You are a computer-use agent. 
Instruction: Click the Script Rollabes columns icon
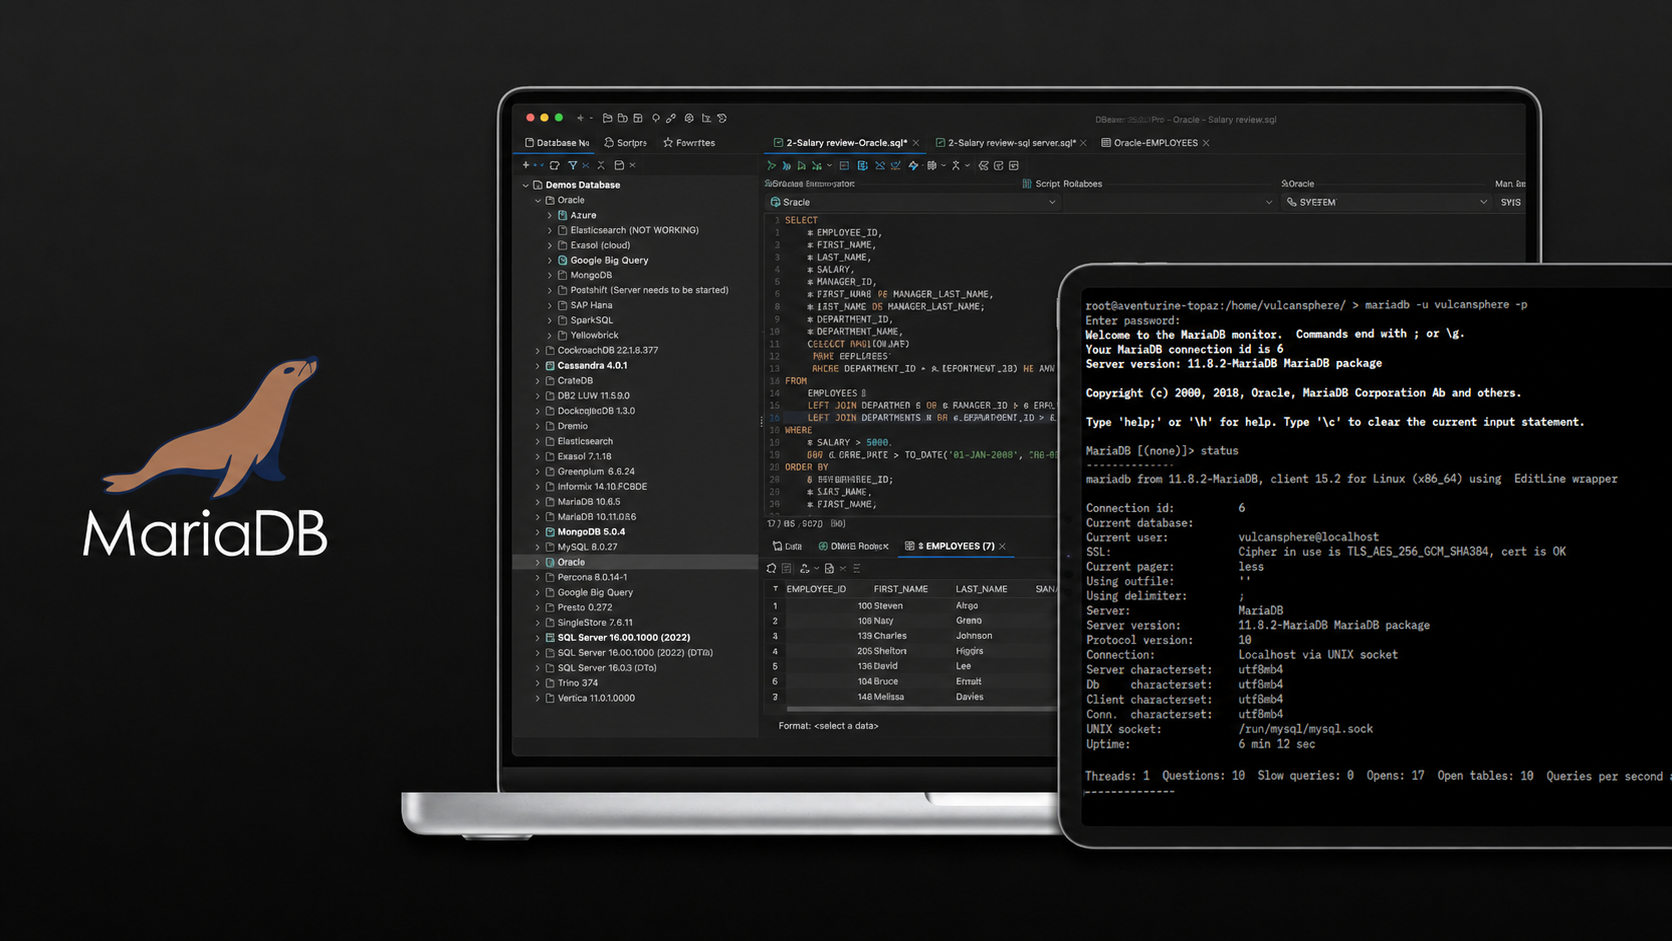[x=1027, y=184]
